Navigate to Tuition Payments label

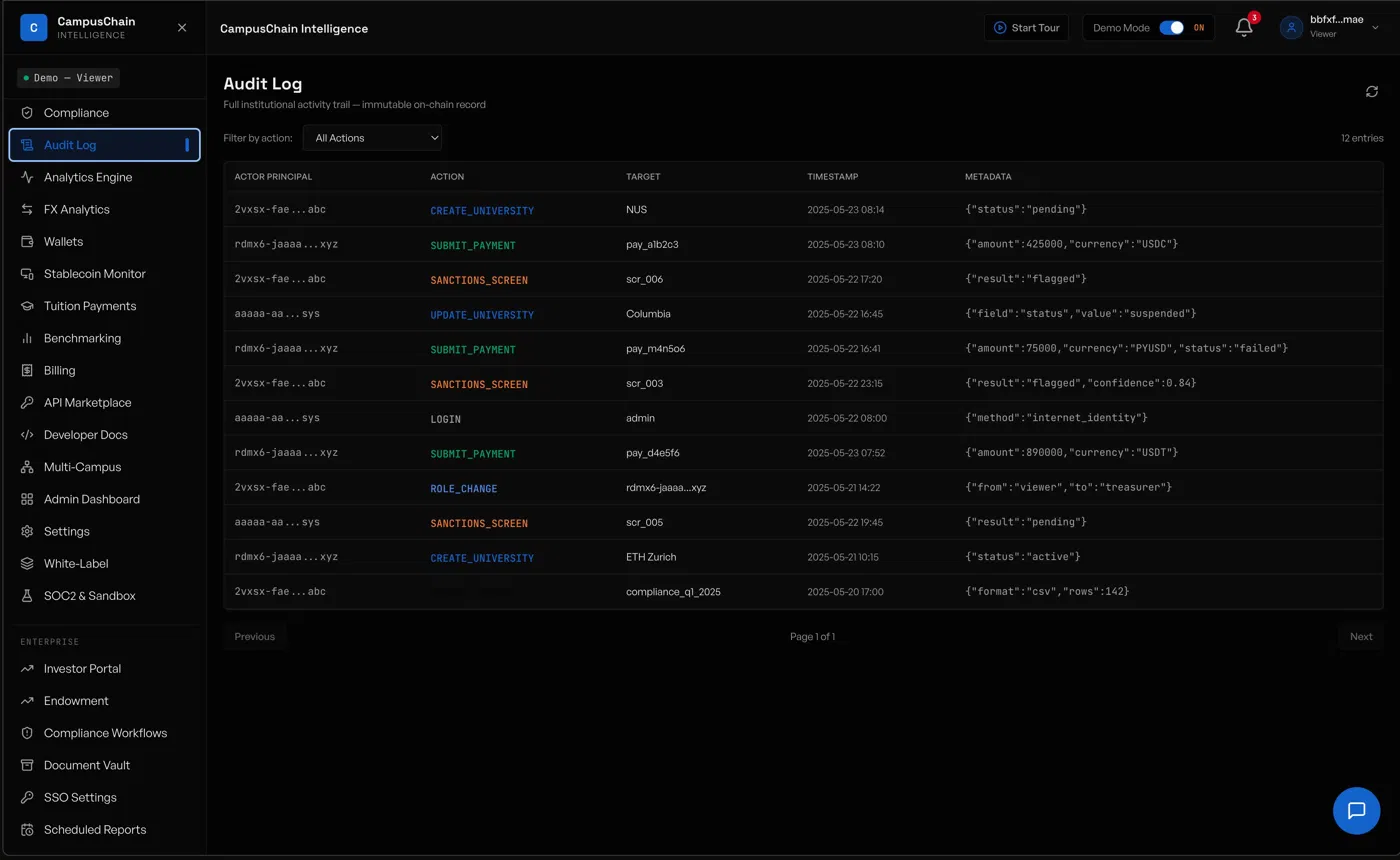click(90, 306)
